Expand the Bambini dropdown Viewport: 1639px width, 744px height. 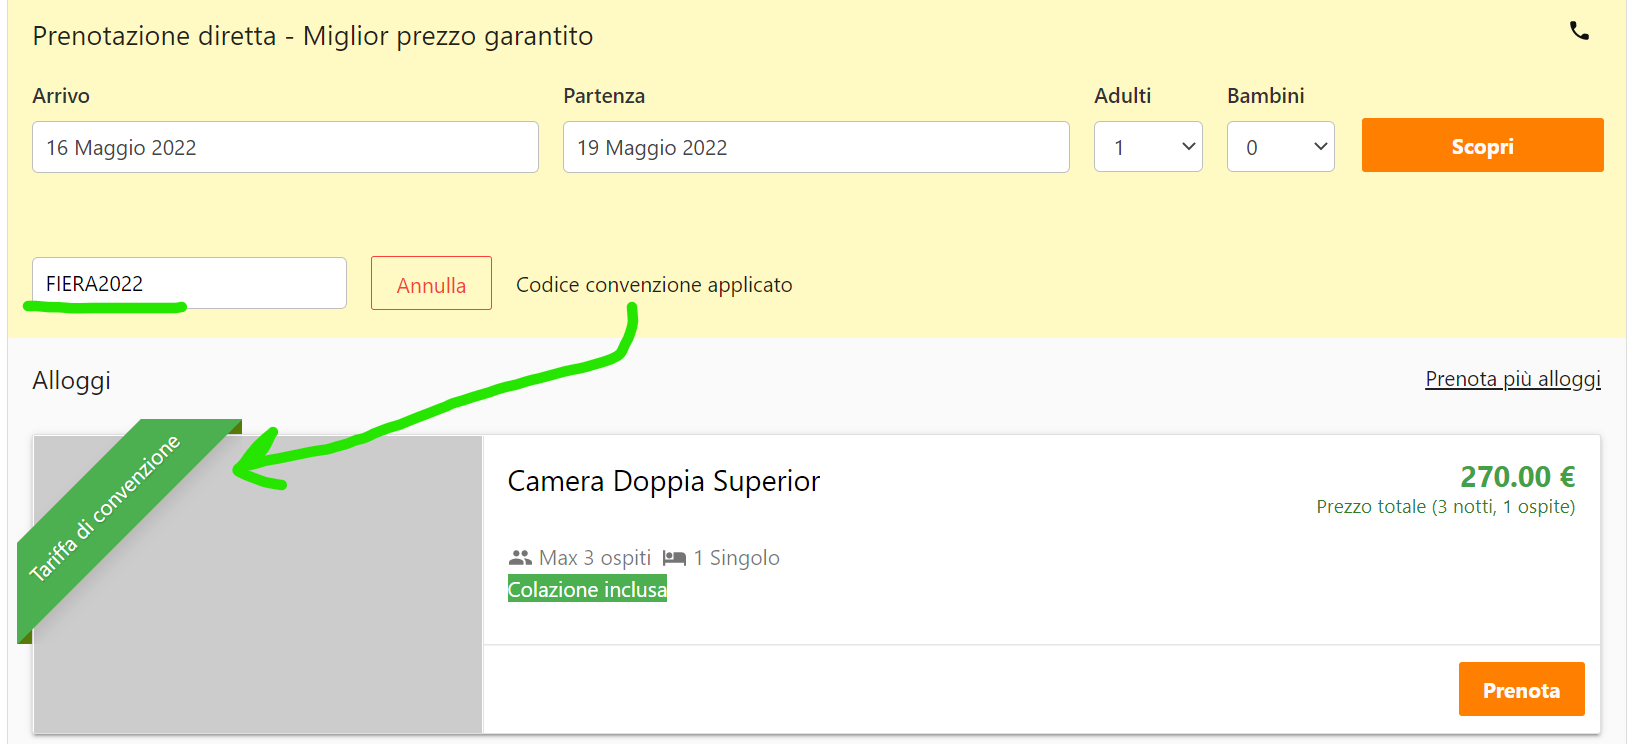pyautogui.click(x=1280, y=147)
